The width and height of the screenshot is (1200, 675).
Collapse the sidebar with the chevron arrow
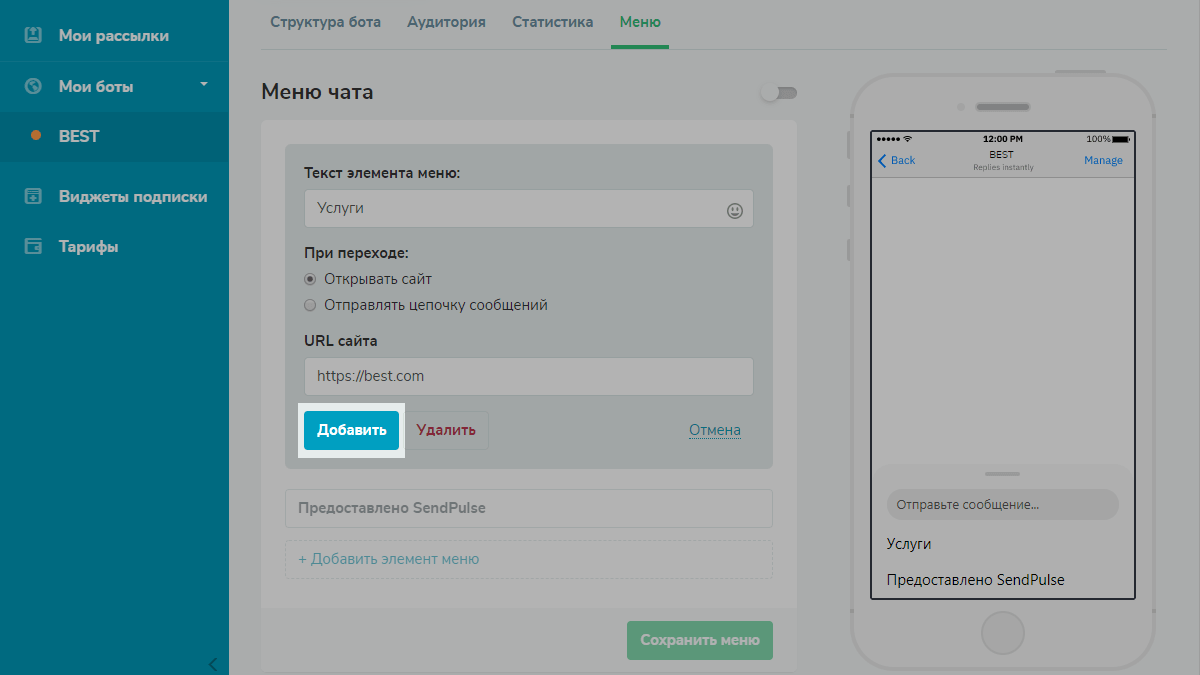pos(212,664)
